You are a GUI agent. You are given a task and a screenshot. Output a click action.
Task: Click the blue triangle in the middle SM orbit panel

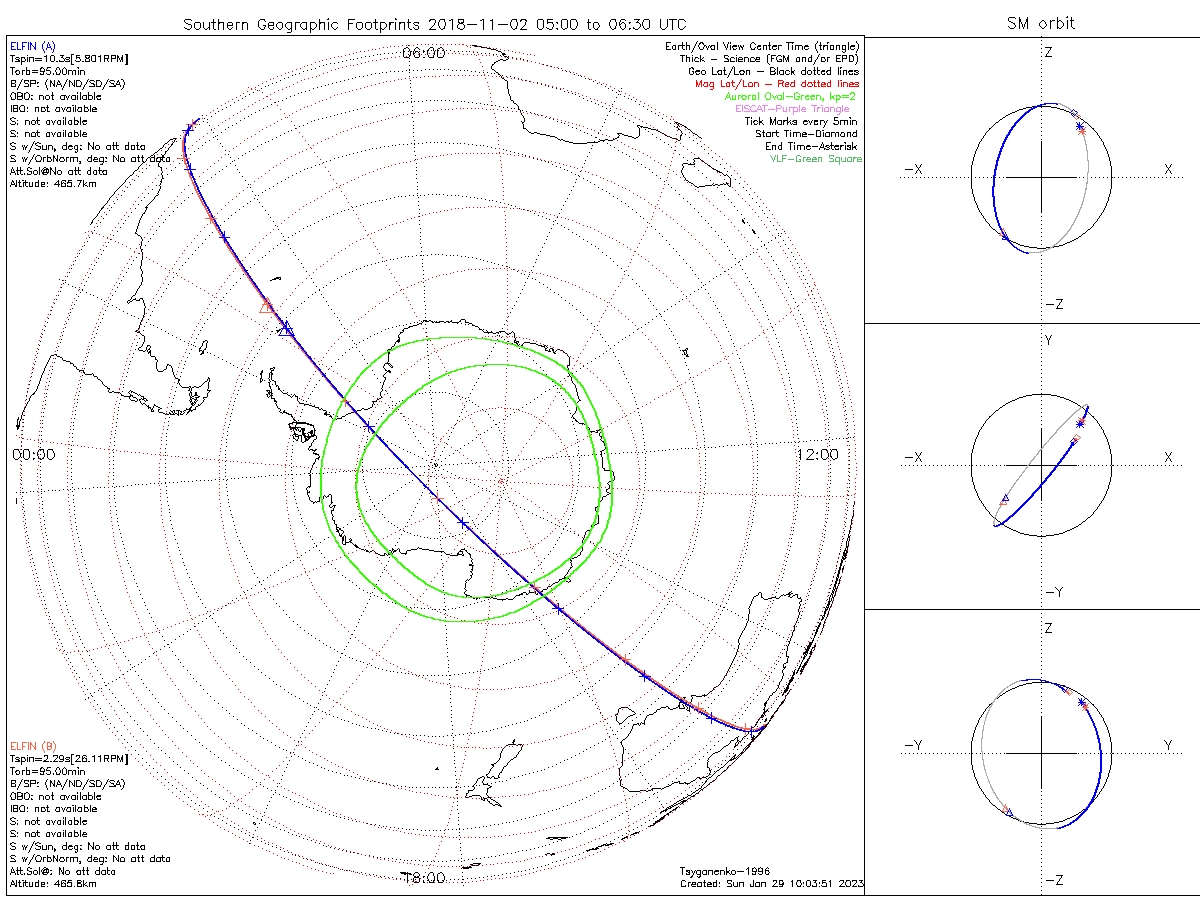click(x=1005, y=498)
